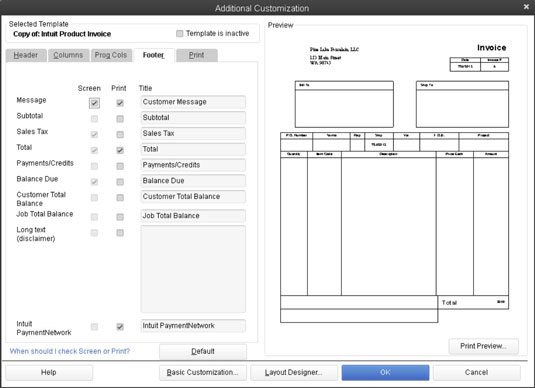Click the Footer tab
535x388 pixels.
(x=154, y=55)
